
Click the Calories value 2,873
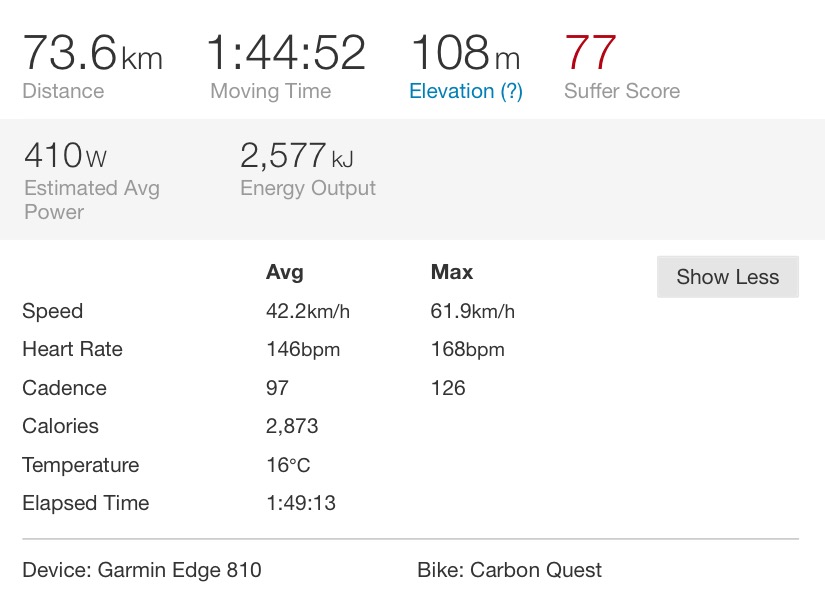coord(292,426)
